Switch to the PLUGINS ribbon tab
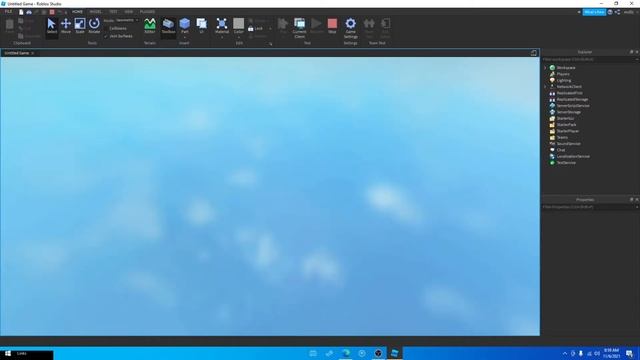This screenshot has height=360, width=640. coord(147,12)
